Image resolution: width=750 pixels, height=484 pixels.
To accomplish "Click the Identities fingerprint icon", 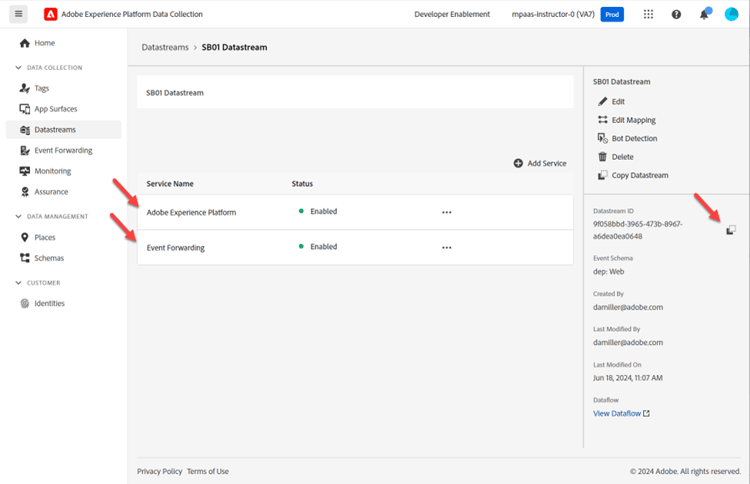I will 24,303.
